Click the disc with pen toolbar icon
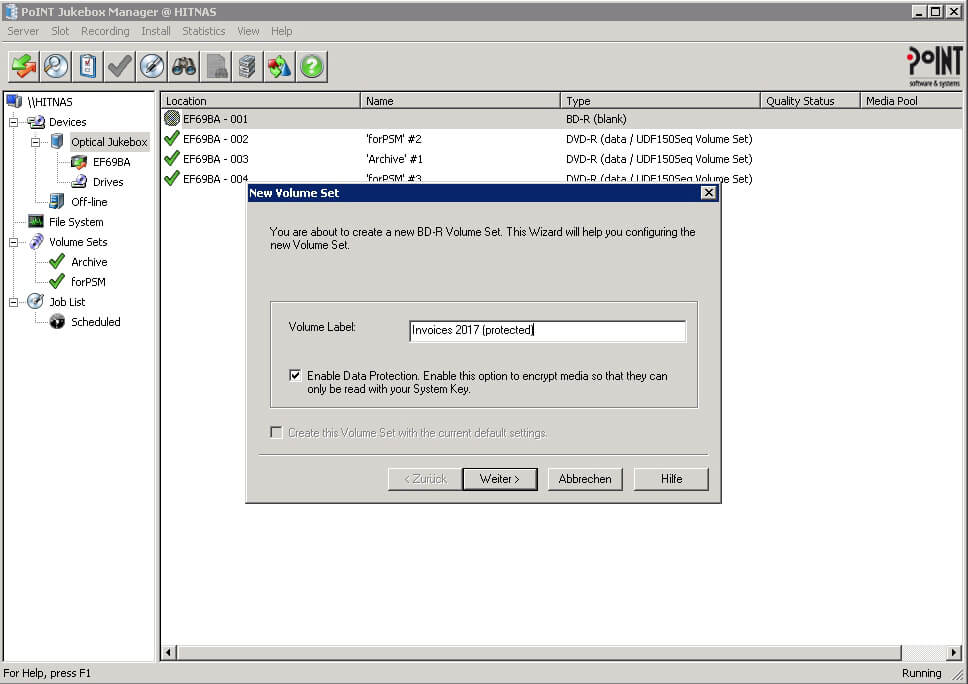968x684 pixels. (x=152, y=66)
